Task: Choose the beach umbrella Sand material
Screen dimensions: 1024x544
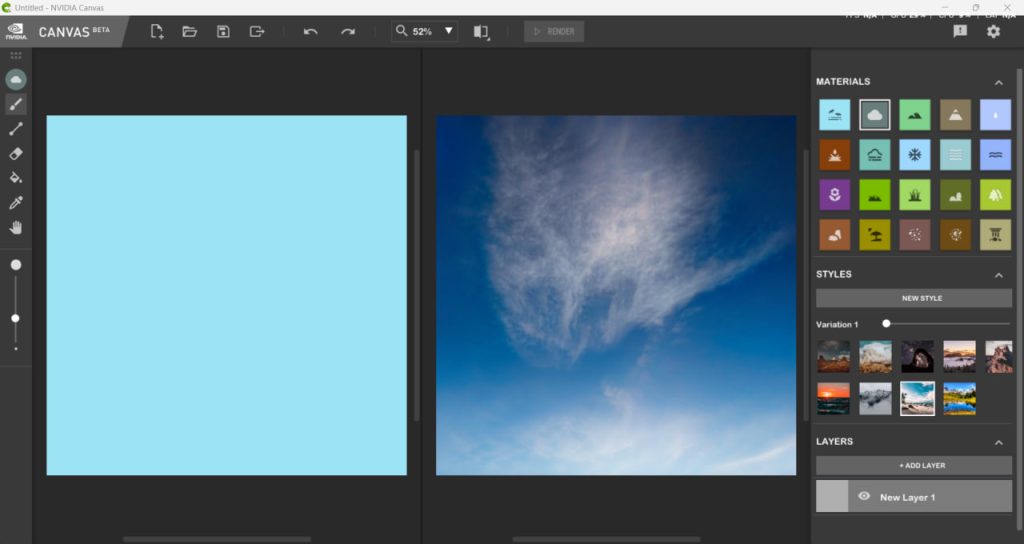Action: [874, 234]
